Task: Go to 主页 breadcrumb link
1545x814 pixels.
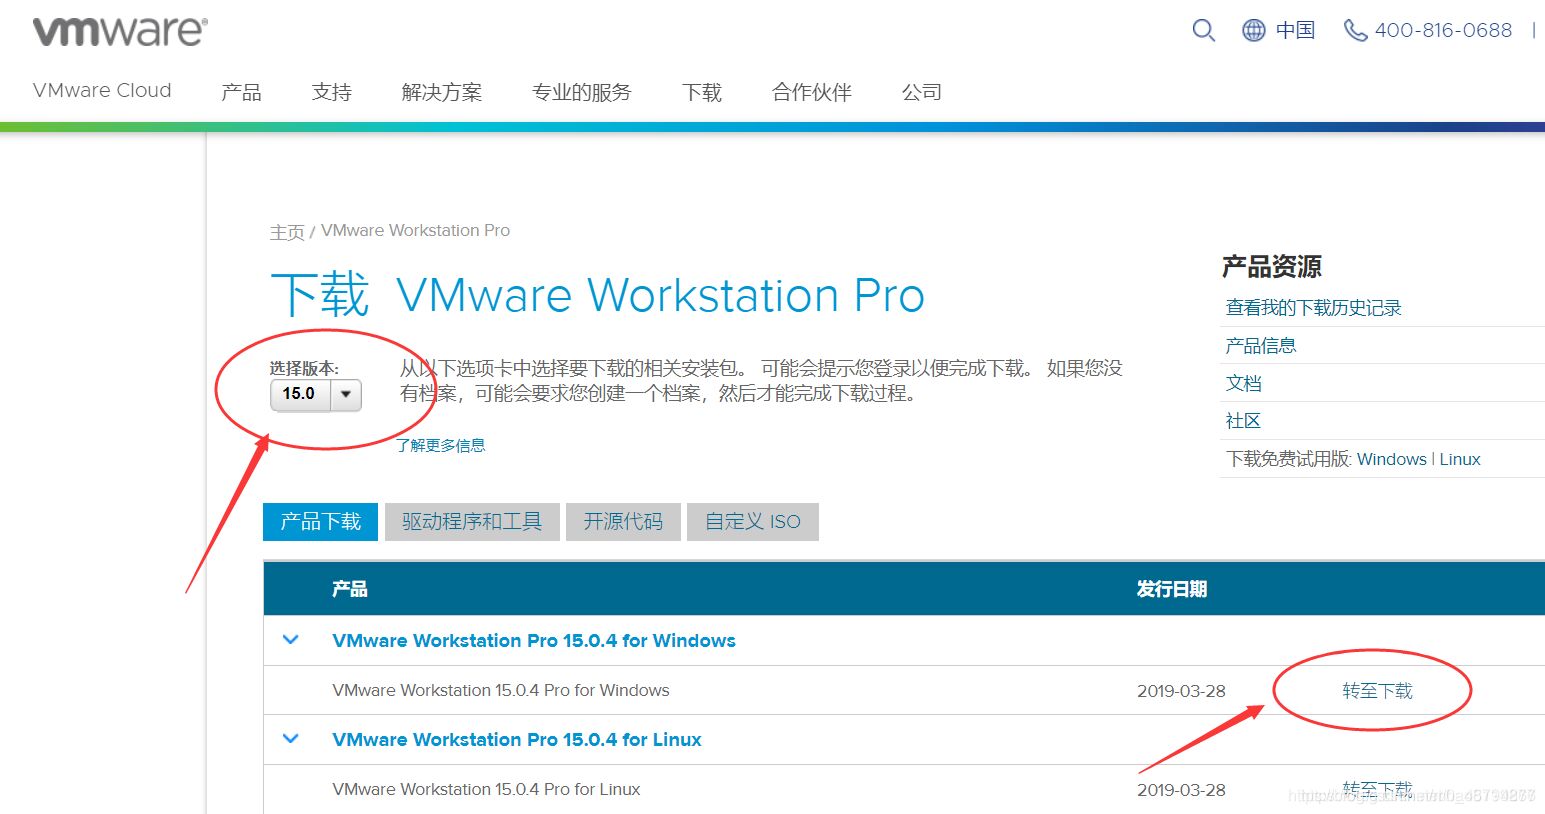Action: [287, 232]
